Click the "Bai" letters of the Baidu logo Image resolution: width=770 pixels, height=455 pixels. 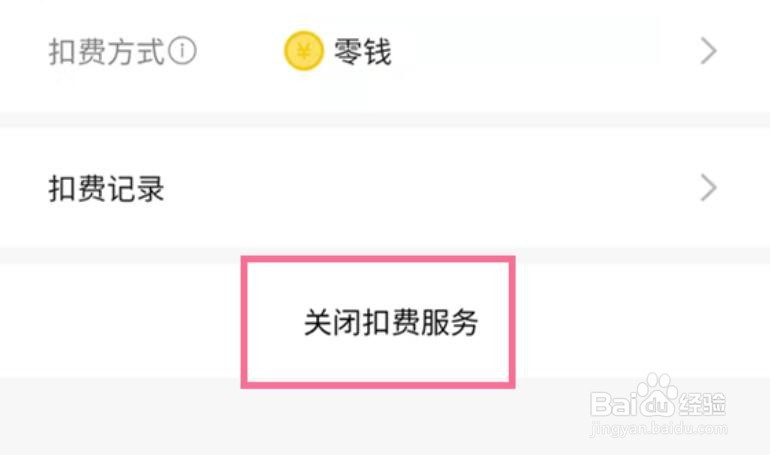[x=615, y=404]
